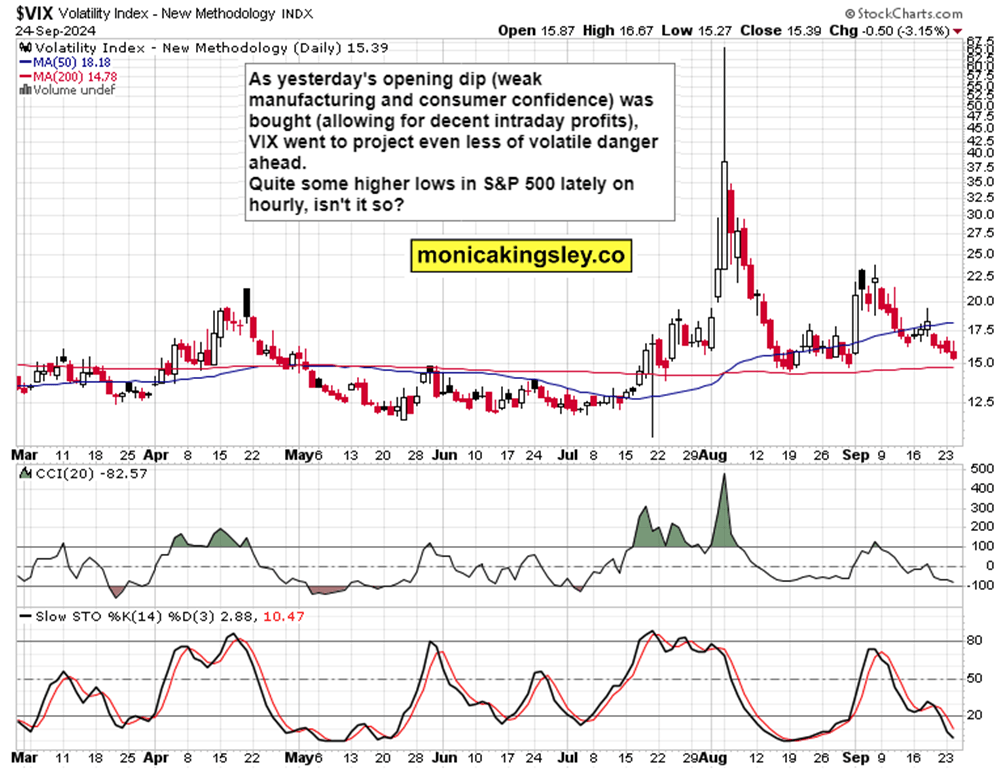Click the Aug label below the price chart
1004x773 pixels.
click(x=712, y=455)
